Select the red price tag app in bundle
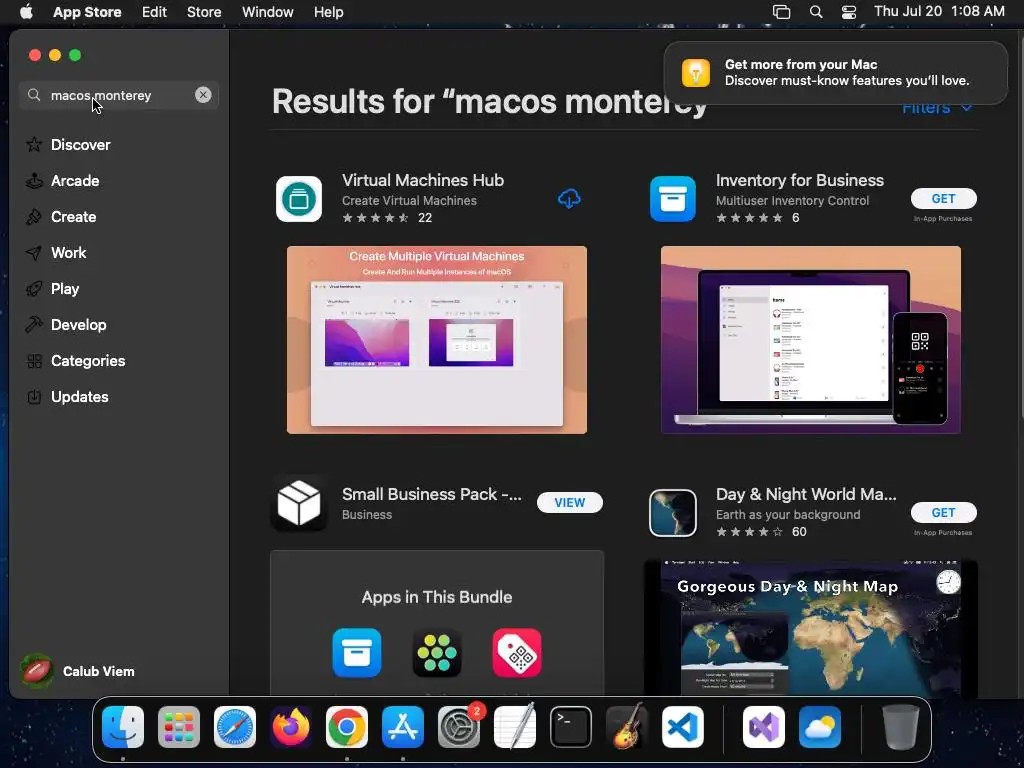The image size is (1024, 768). point(517,652)
